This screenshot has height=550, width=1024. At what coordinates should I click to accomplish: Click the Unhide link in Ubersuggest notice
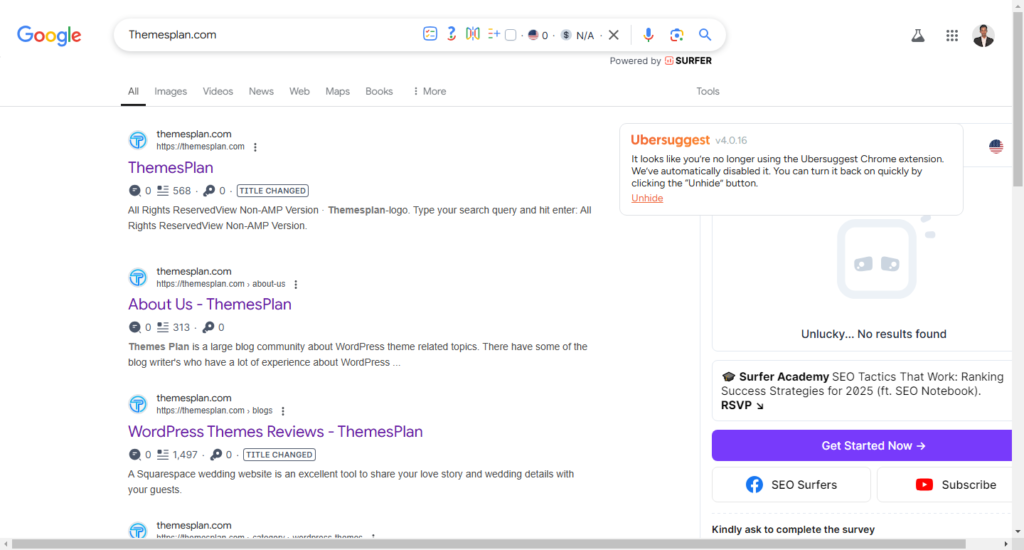(647, 198)
